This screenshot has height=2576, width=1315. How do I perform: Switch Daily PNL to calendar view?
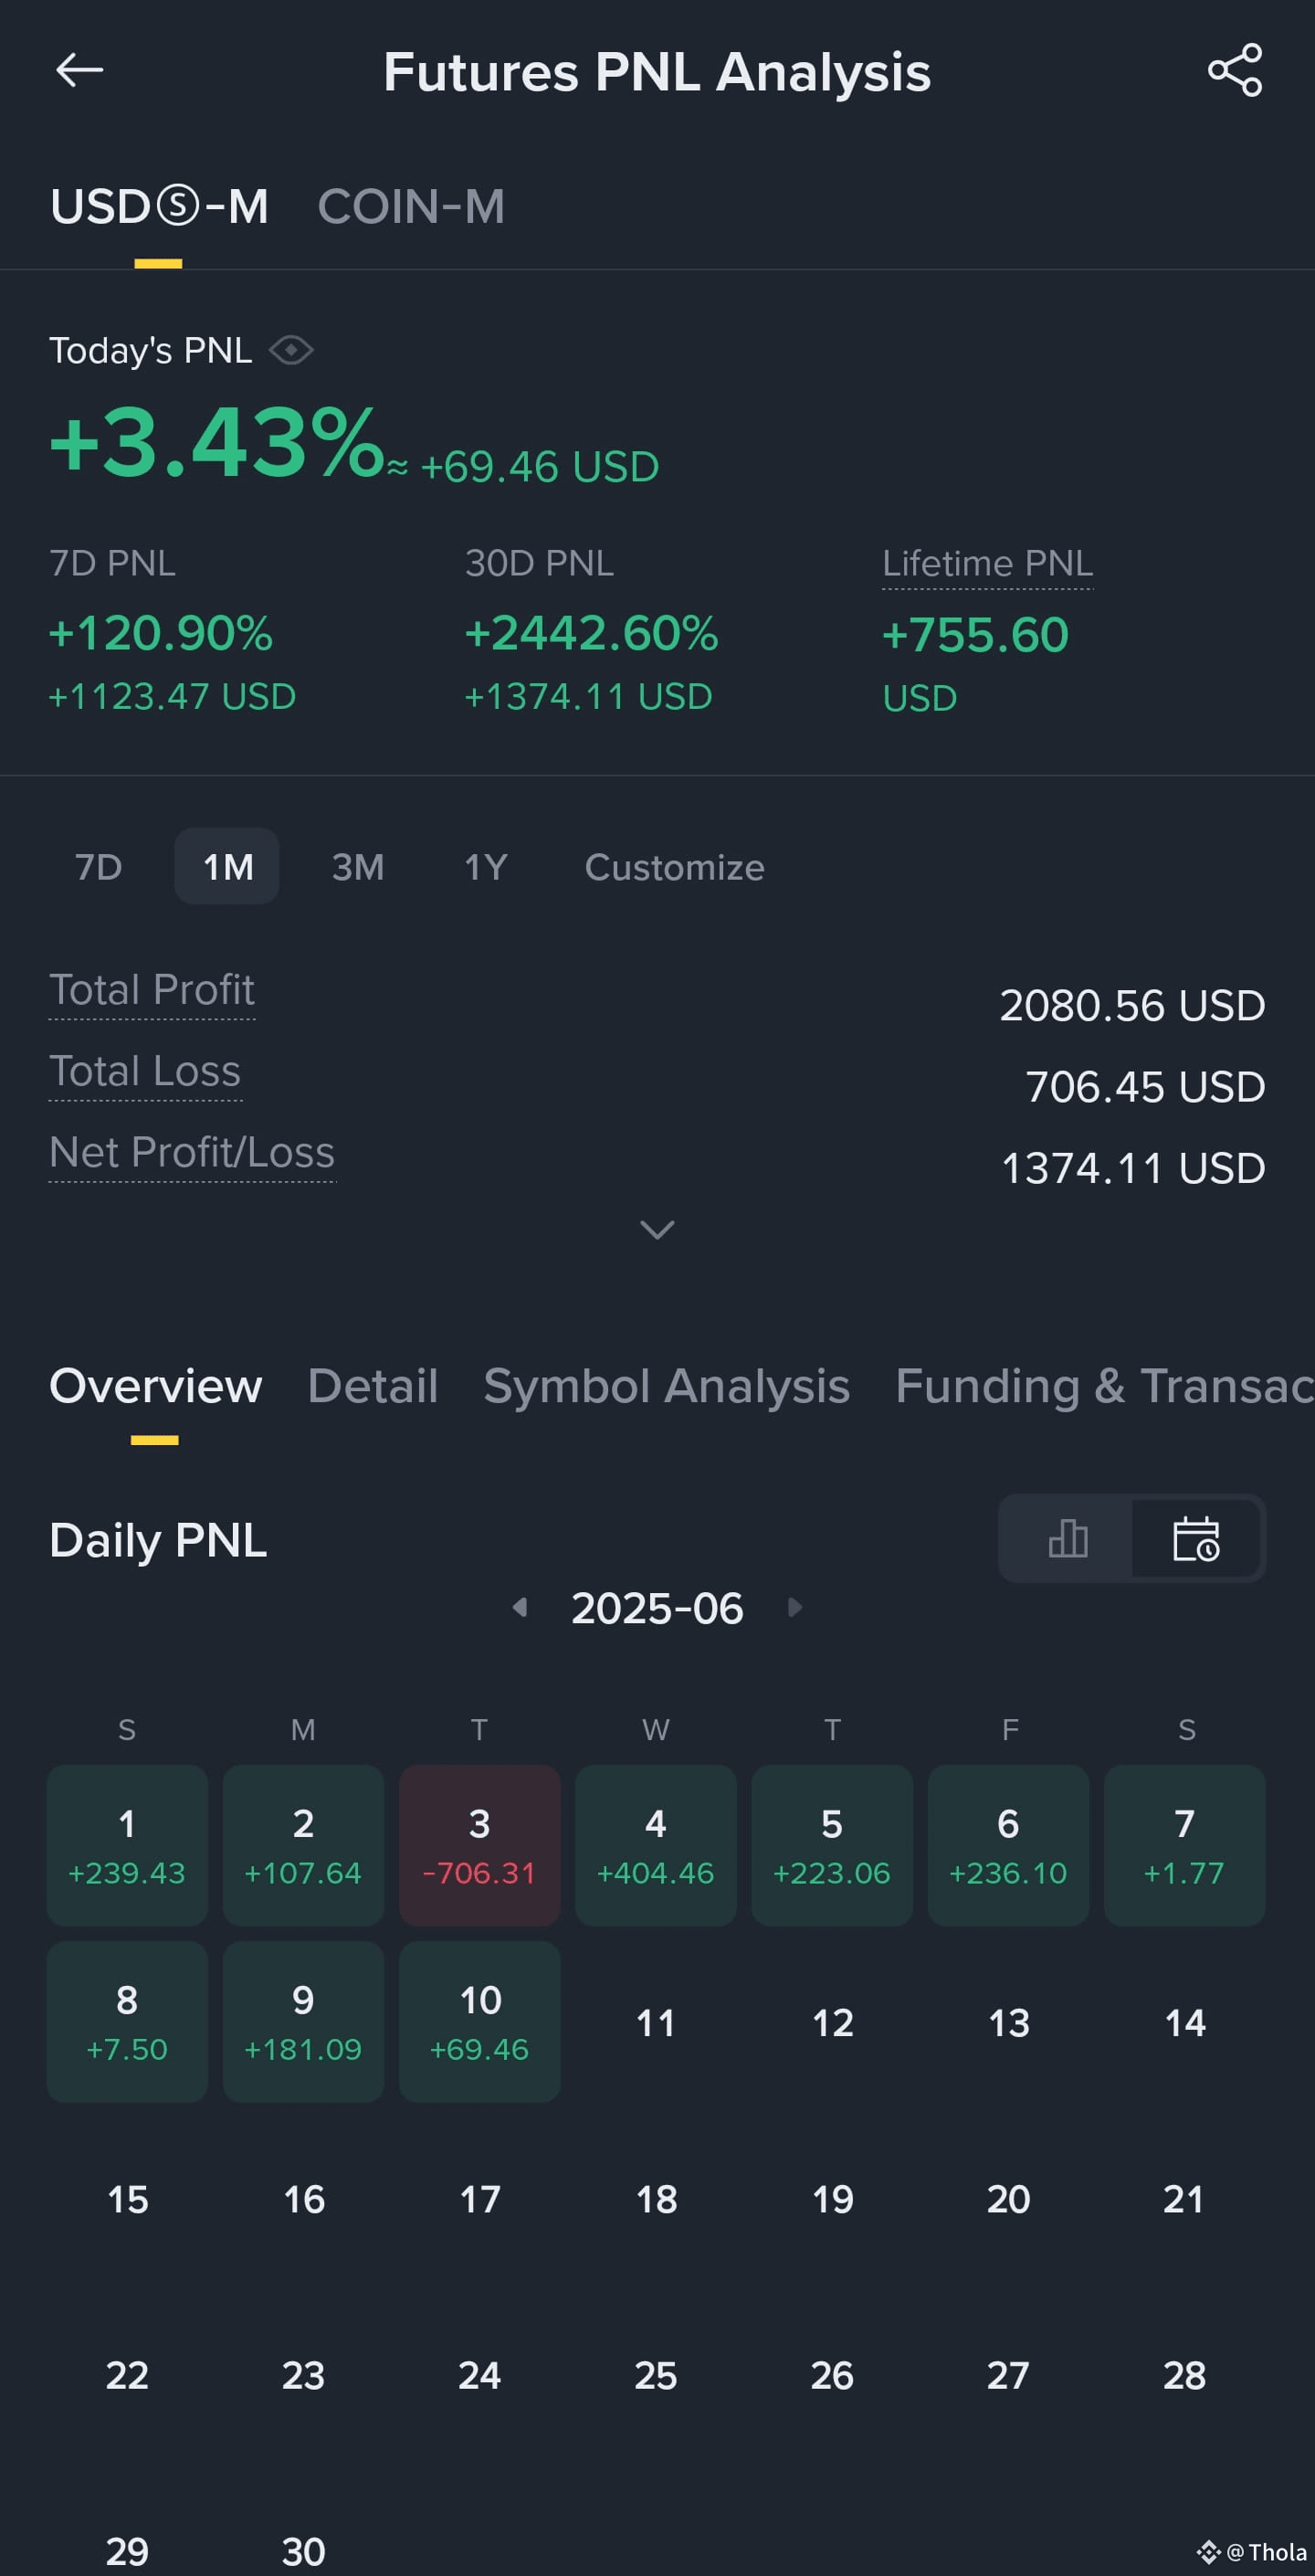tap(1196, 1537)
